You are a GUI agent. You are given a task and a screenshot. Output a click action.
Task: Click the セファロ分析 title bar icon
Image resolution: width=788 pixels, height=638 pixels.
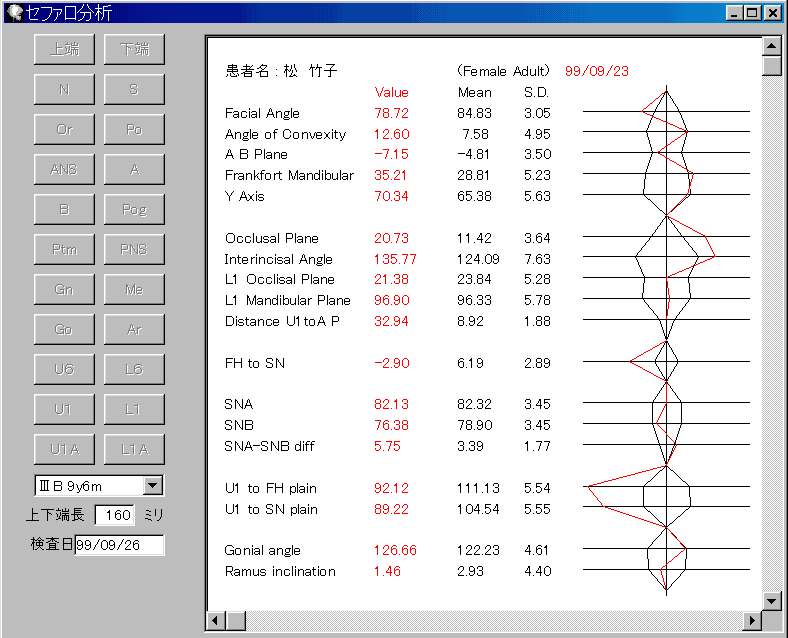(14, 13)
